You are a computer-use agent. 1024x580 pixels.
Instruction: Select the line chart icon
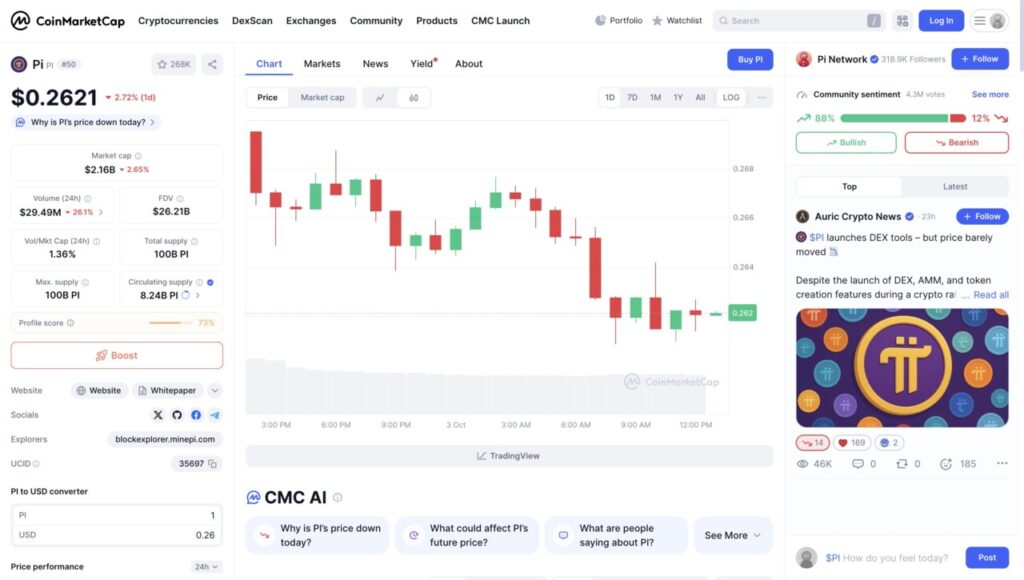[380, 98]
